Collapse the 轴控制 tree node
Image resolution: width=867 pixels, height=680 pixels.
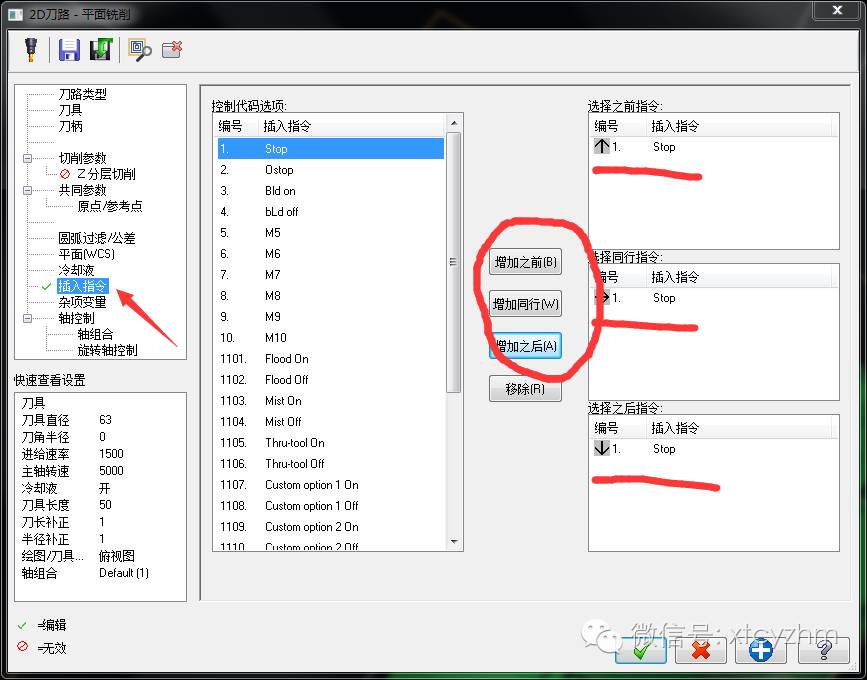point(27,318)
